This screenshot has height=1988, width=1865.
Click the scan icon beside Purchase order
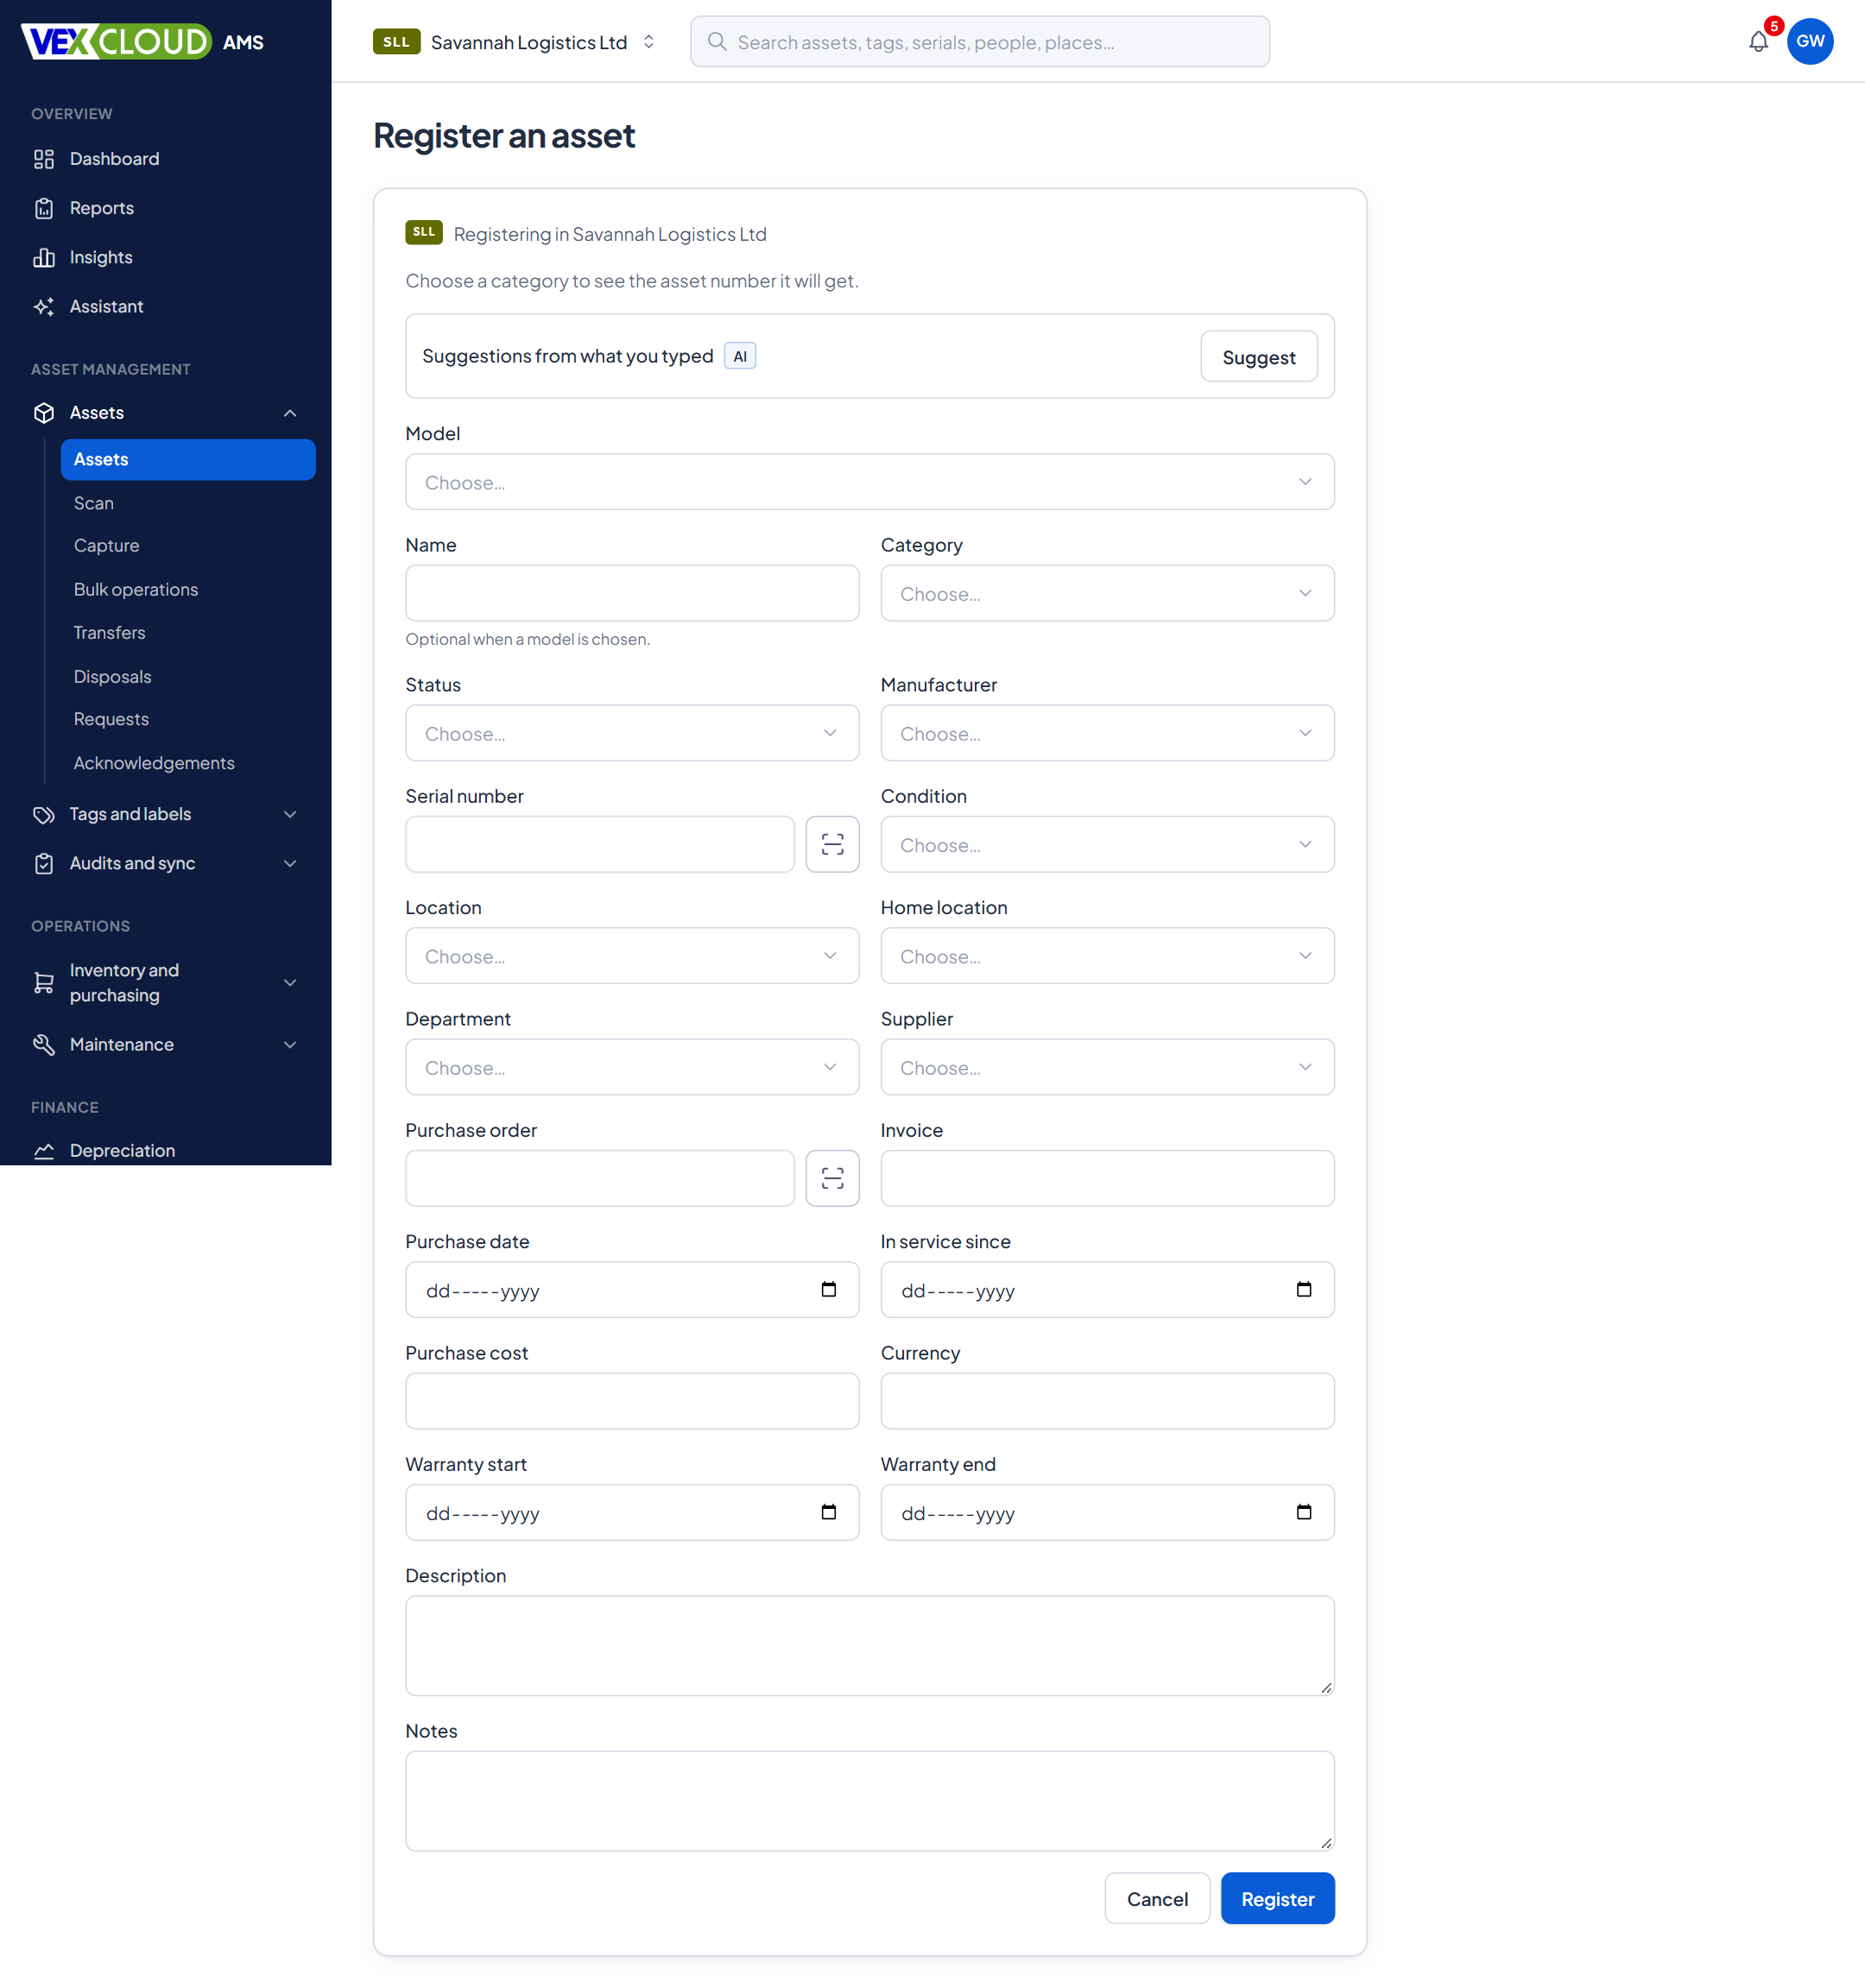[x=832, y=1178]
